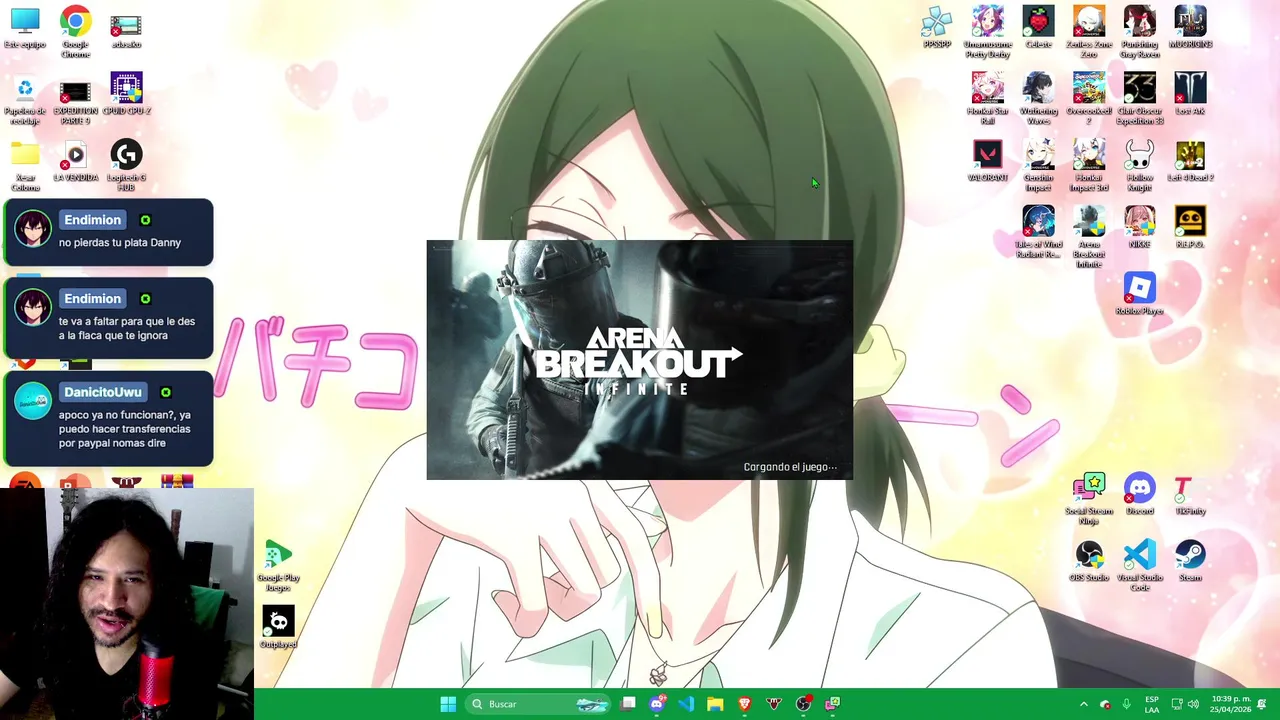Select the Left 4 Dead 2 desktop icon
The image size is (1280, 720).
(x=1190, y=161)
